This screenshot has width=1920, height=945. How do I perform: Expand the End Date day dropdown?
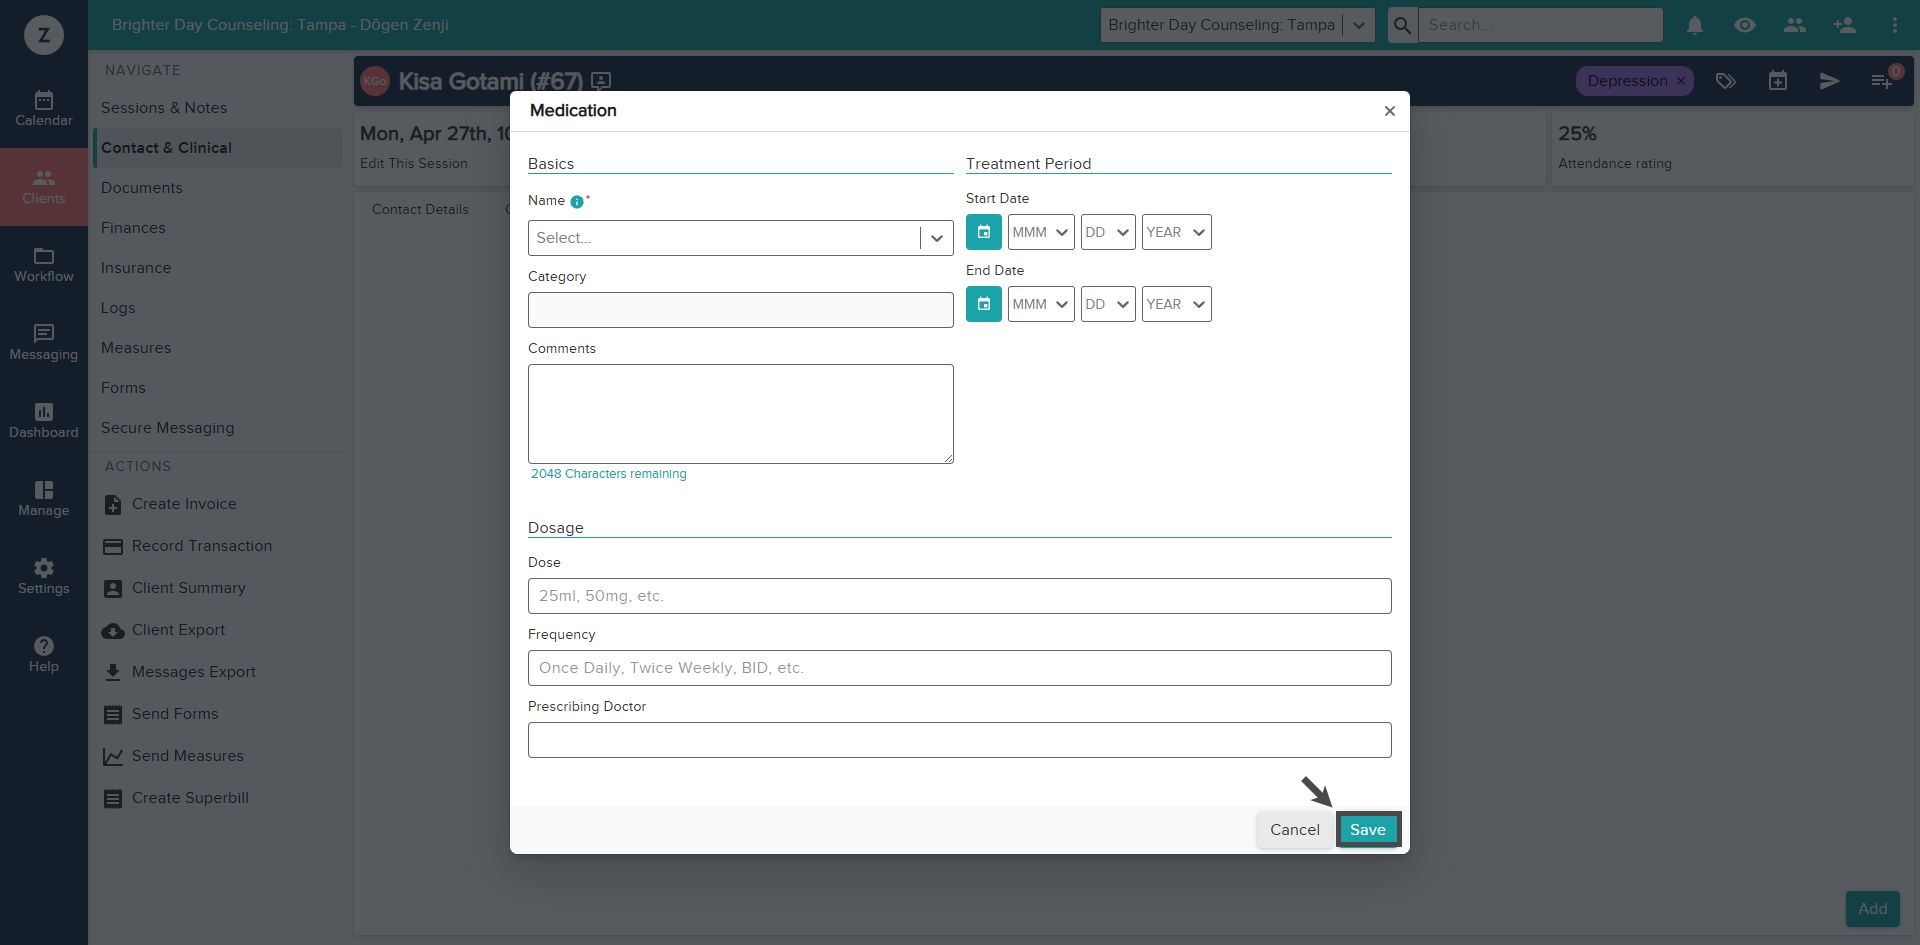tap(1108, 304)
